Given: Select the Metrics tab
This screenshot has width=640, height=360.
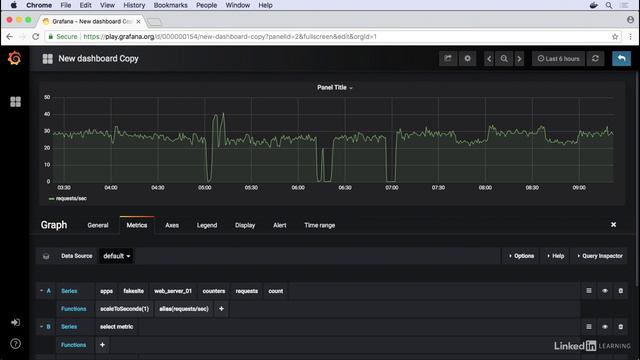Looking at the screenshot, I should click(x=137, y=225).
